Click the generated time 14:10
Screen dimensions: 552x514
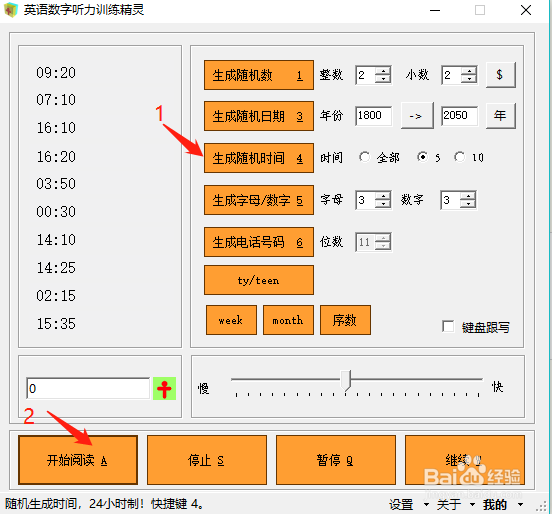point(56,240)
